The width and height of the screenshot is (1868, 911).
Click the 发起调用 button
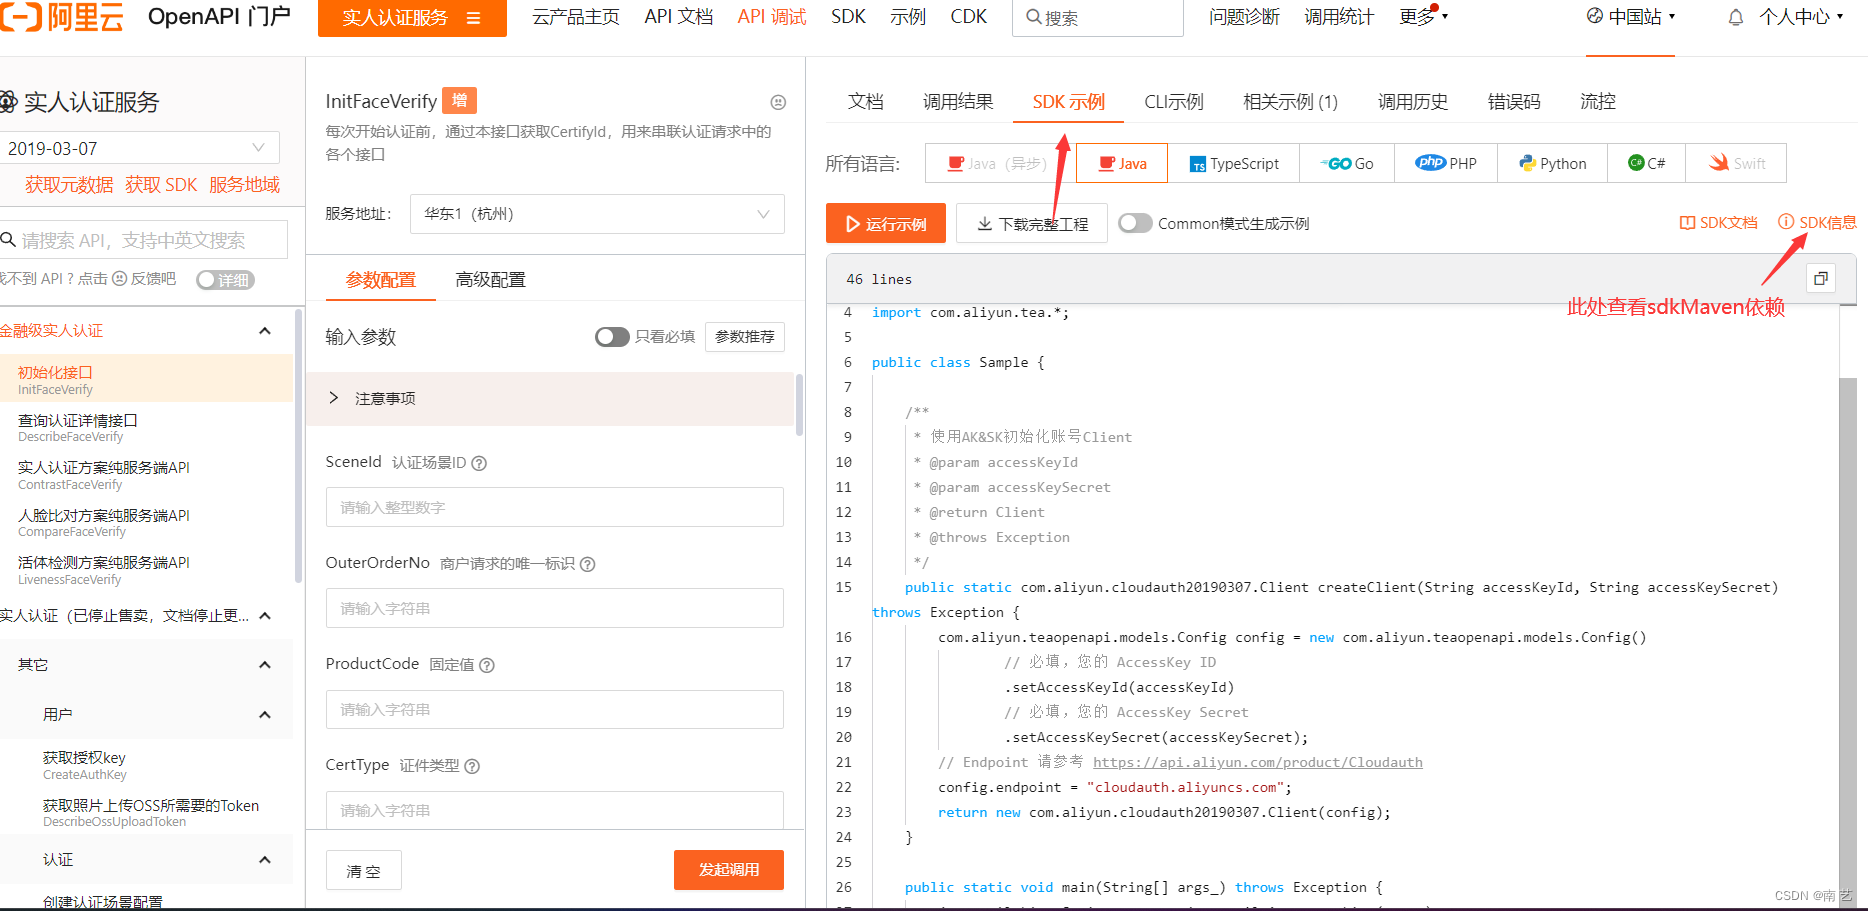[729, 870]
